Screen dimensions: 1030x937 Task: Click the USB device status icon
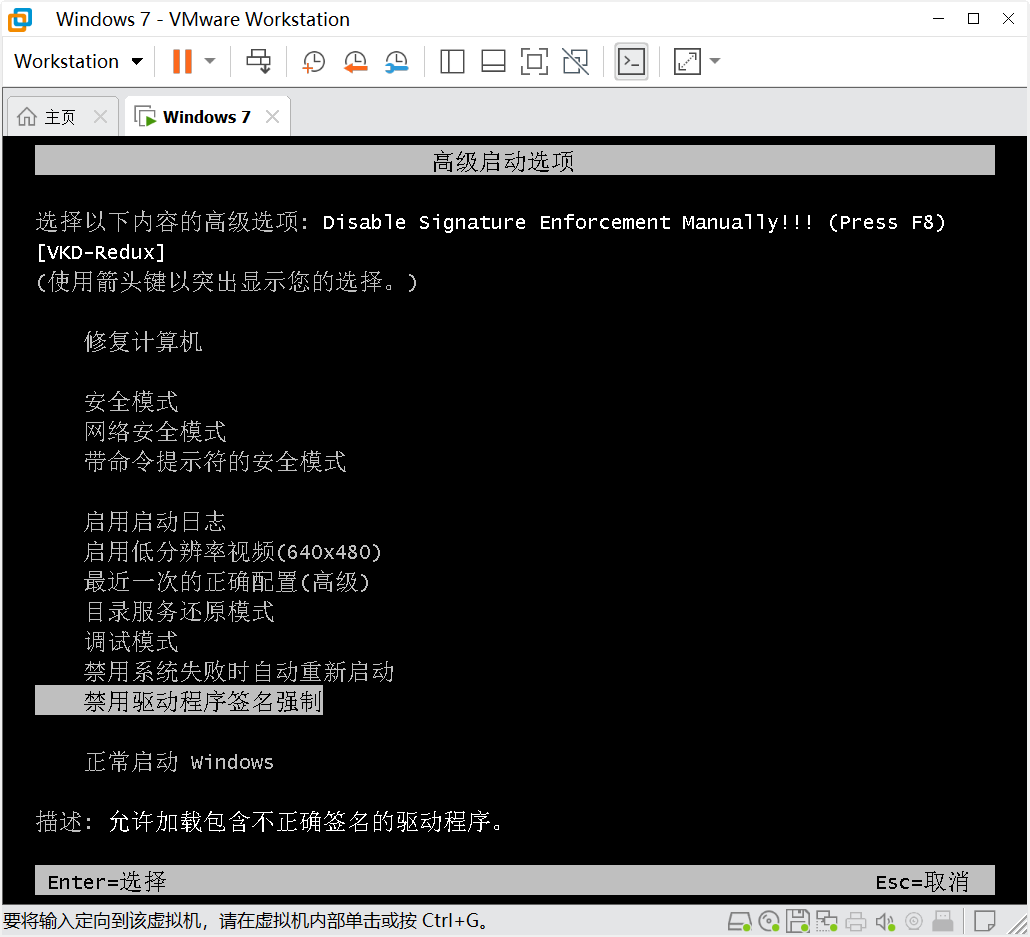click(943, 921)
